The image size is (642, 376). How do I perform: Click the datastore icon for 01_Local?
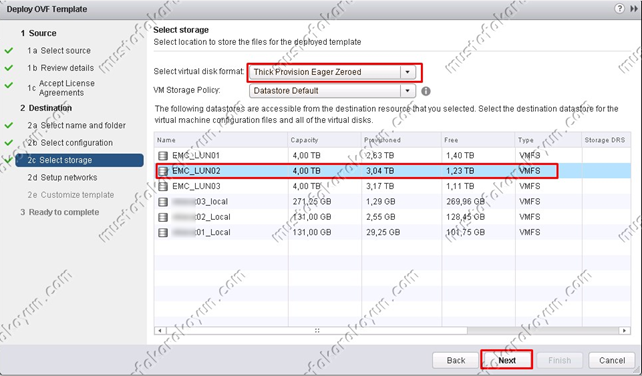[x=163, y=232]
